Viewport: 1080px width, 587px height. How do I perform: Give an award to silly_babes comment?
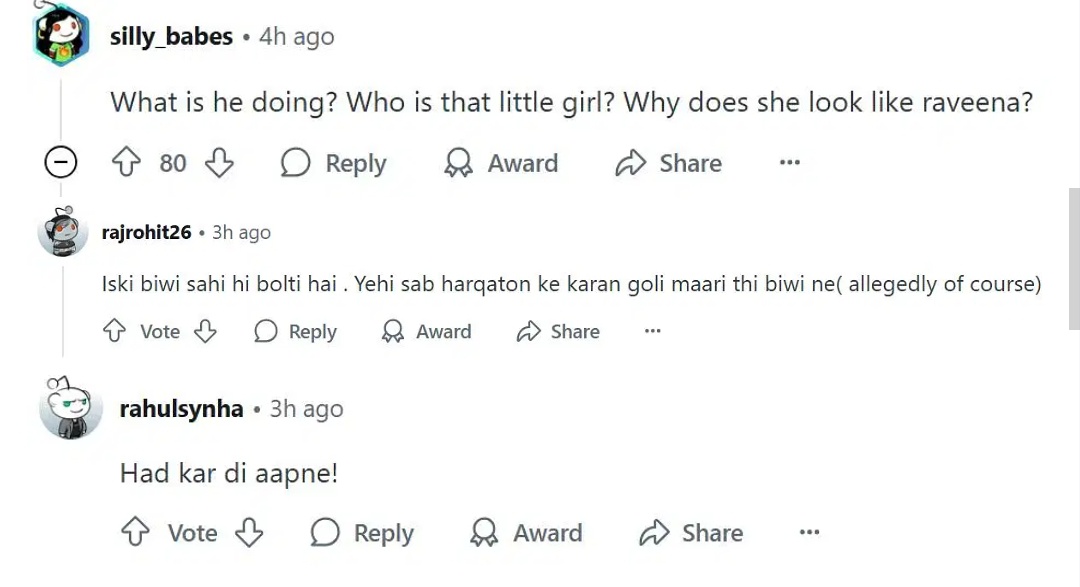(x=501, y=163)
